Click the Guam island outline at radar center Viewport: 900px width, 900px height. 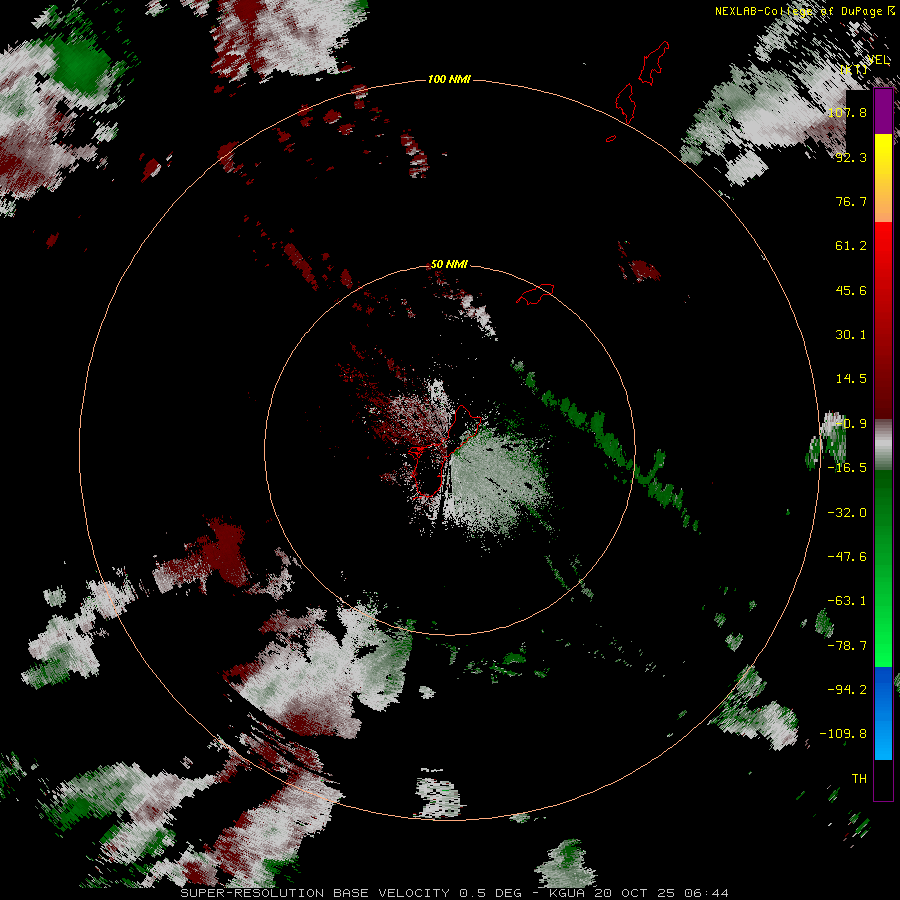point(446,451)
